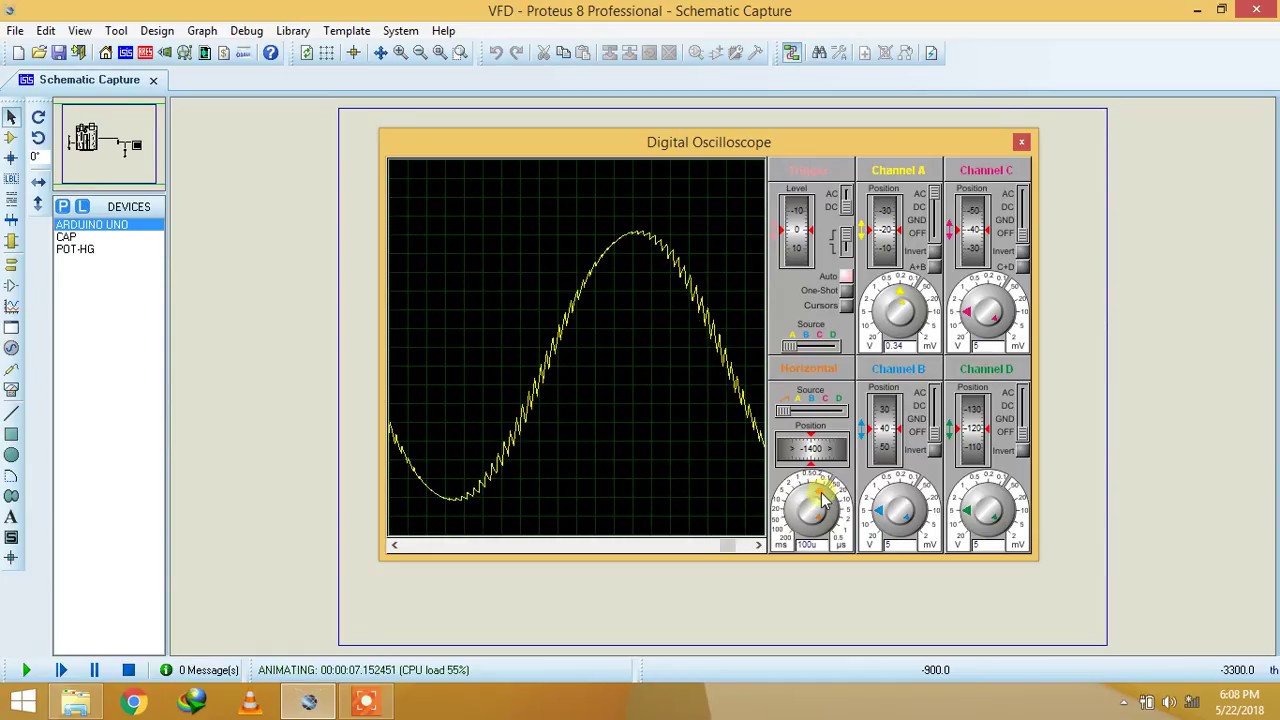Image resolution: width=1280 pixels, height=720 pixels.
Task: Toggle the oscilloscope Auto trigger button
Action: tap(846, 276)
